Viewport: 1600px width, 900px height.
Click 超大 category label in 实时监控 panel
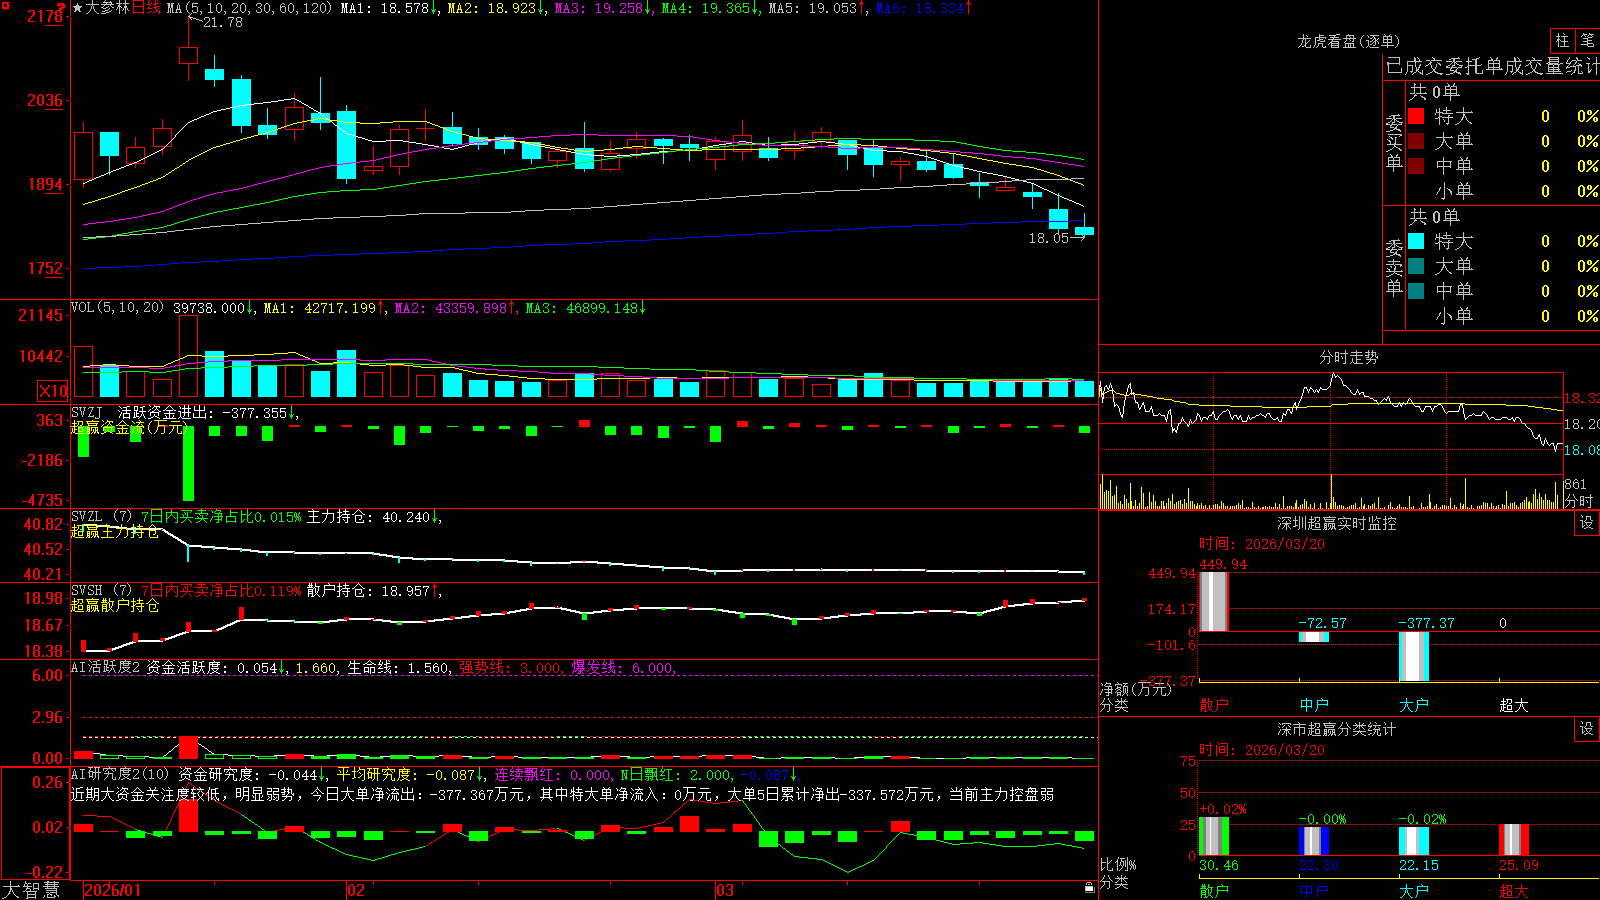click(1514, 705)
